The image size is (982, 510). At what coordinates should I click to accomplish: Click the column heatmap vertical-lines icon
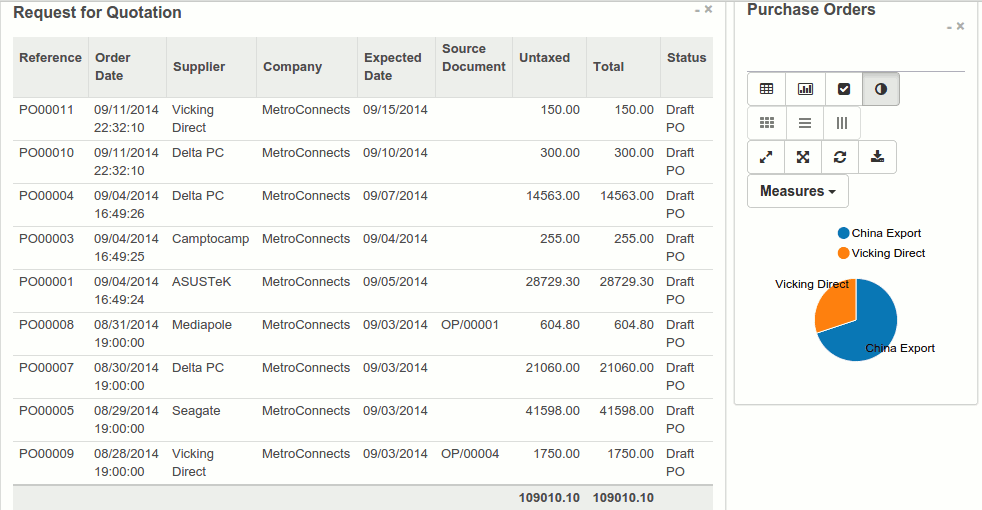[842, 123]
